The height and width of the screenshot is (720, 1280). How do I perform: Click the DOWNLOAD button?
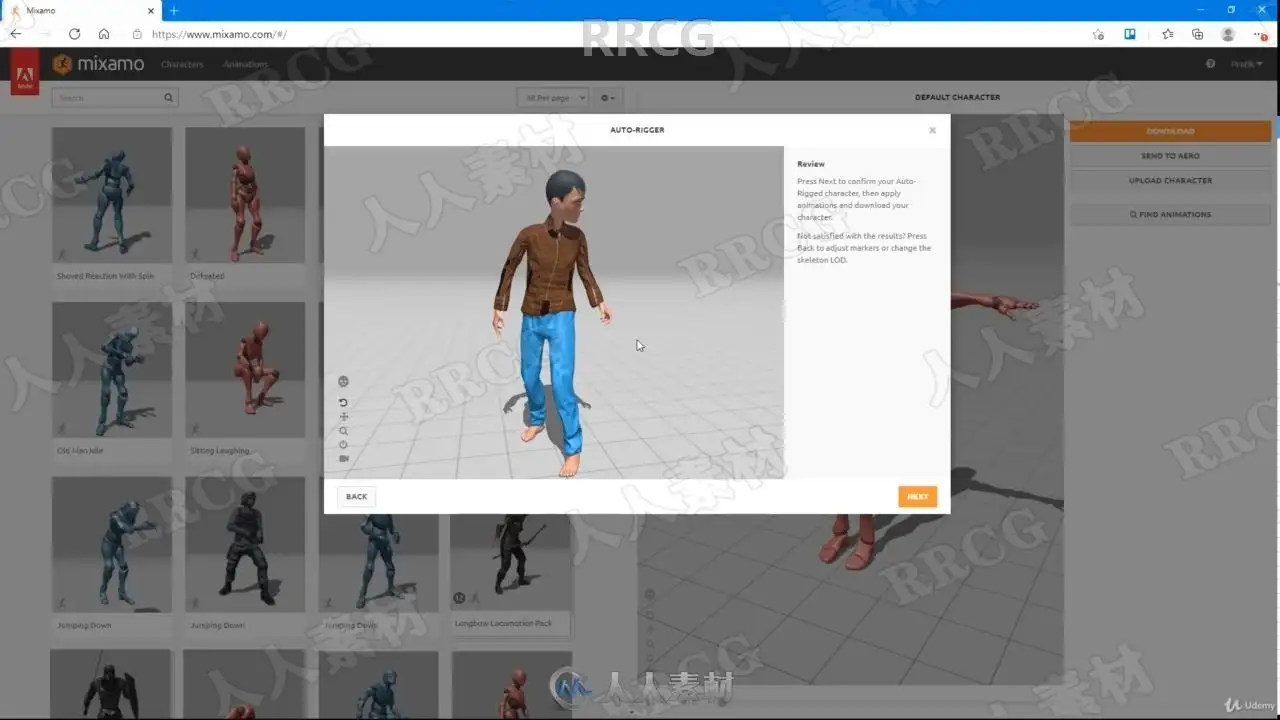coord(1170,131)
